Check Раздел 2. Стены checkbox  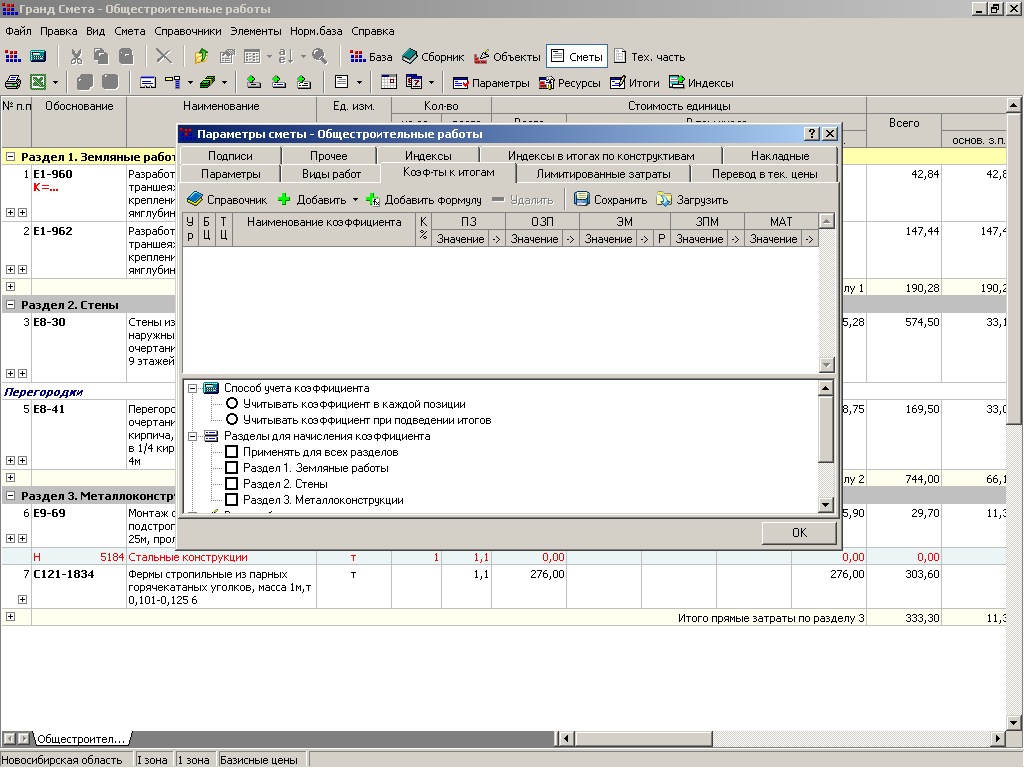(231, 483)
